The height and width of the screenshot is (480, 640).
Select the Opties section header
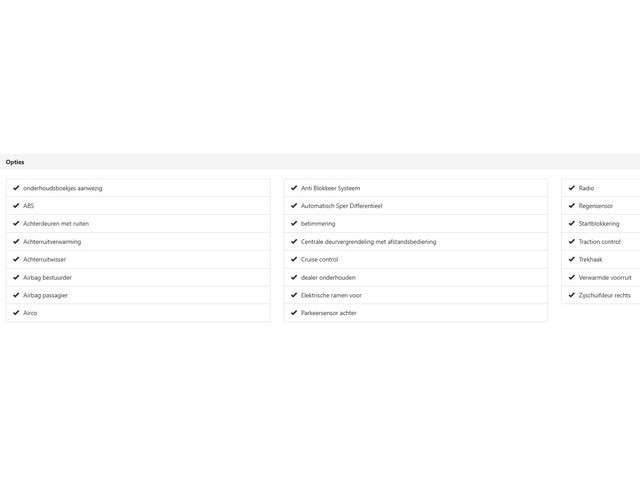click(x=320, y=162)
